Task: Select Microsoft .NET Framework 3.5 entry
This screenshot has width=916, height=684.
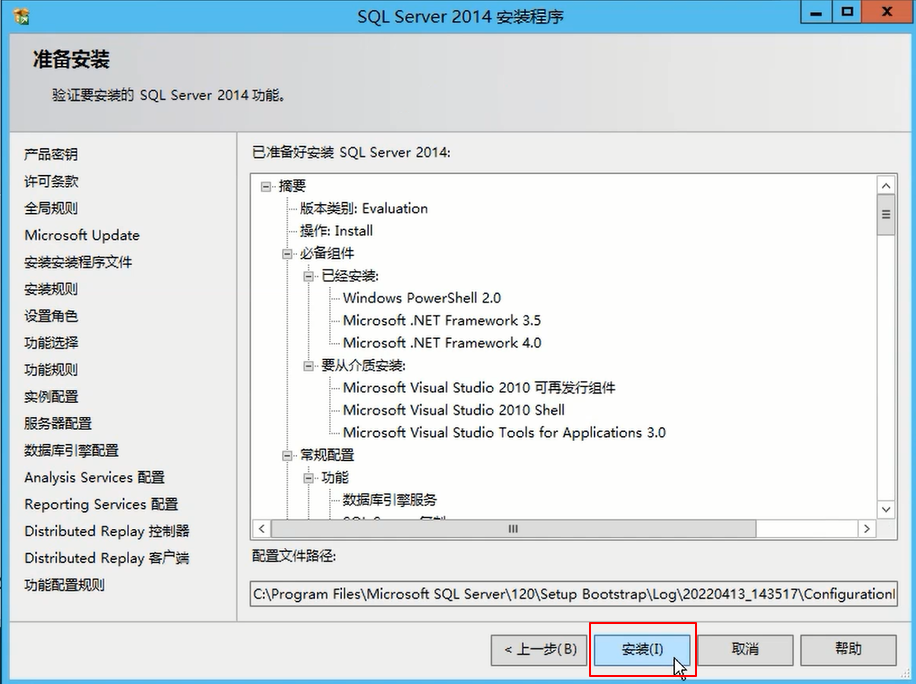Action: click(x=442, y=321)
